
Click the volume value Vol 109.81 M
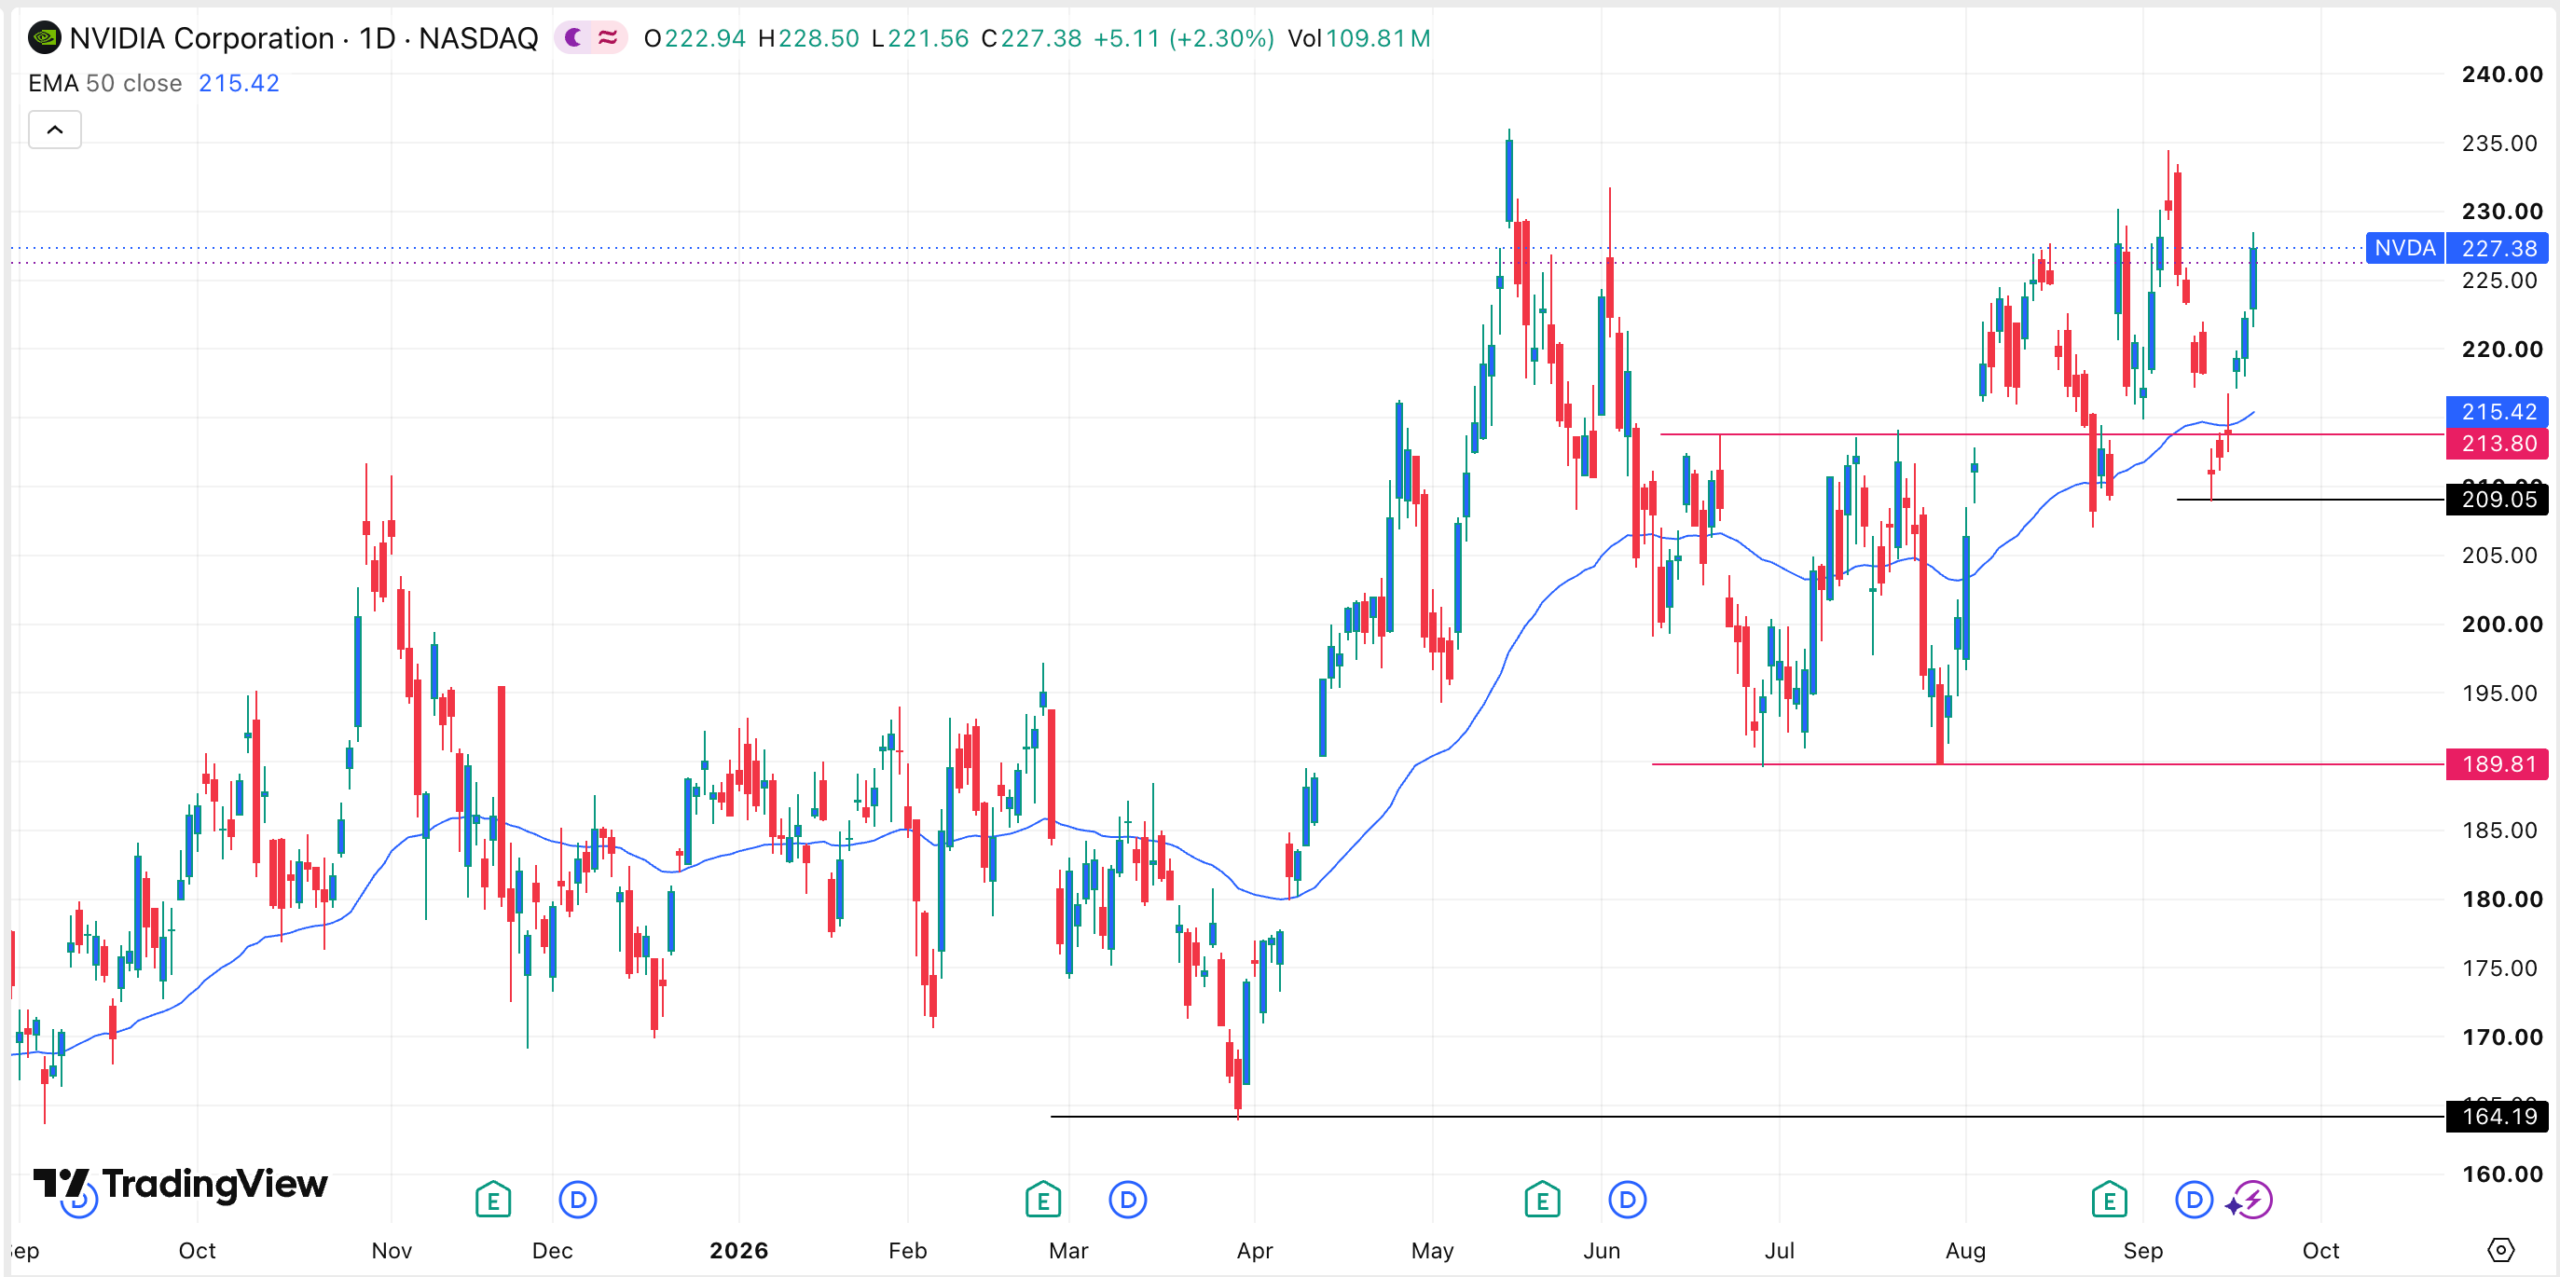pyautogui.click(x=1359, y=38)
